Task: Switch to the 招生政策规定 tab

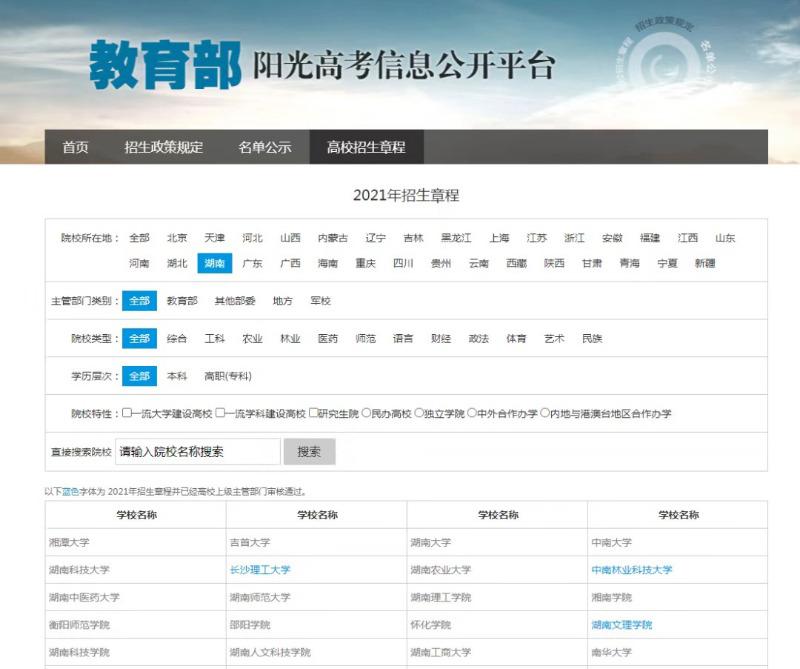Action: click(164, 147)
